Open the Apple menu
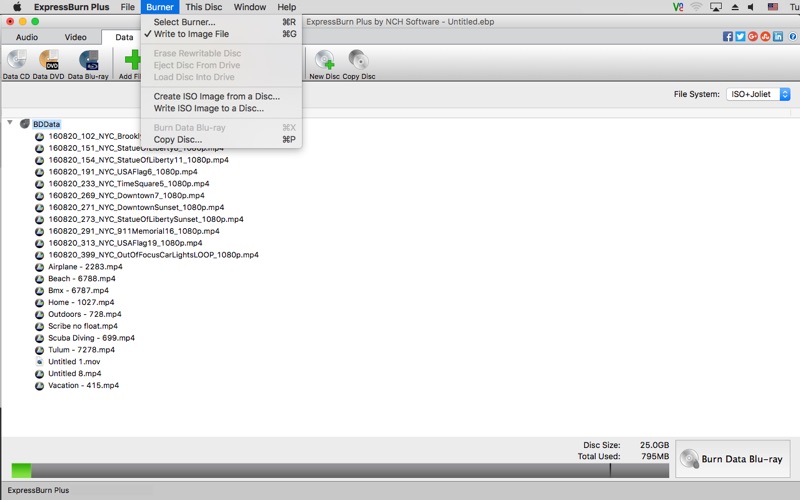The height and width of the screenshot is (500, 800). 17,7
